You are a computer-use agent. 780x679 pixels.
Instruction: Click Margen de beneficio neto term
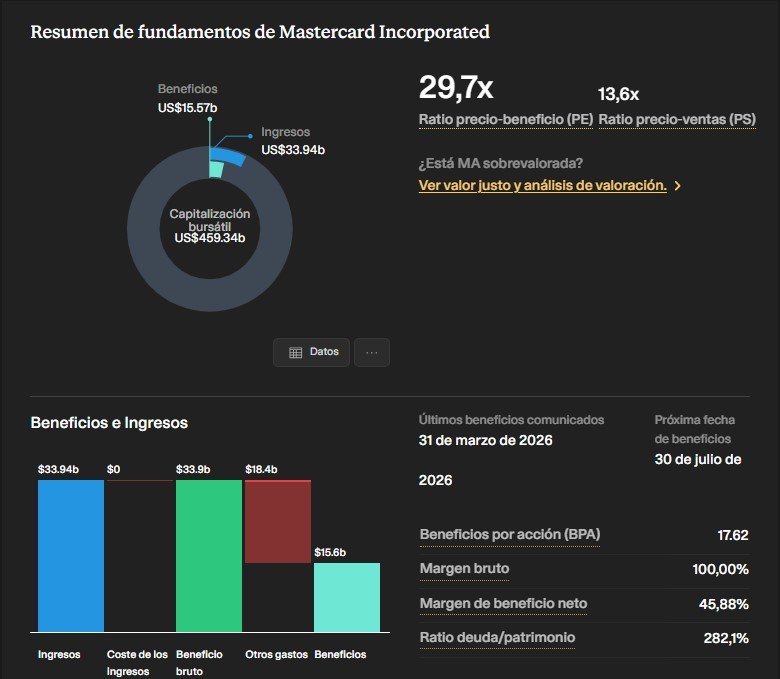[503, 603]
